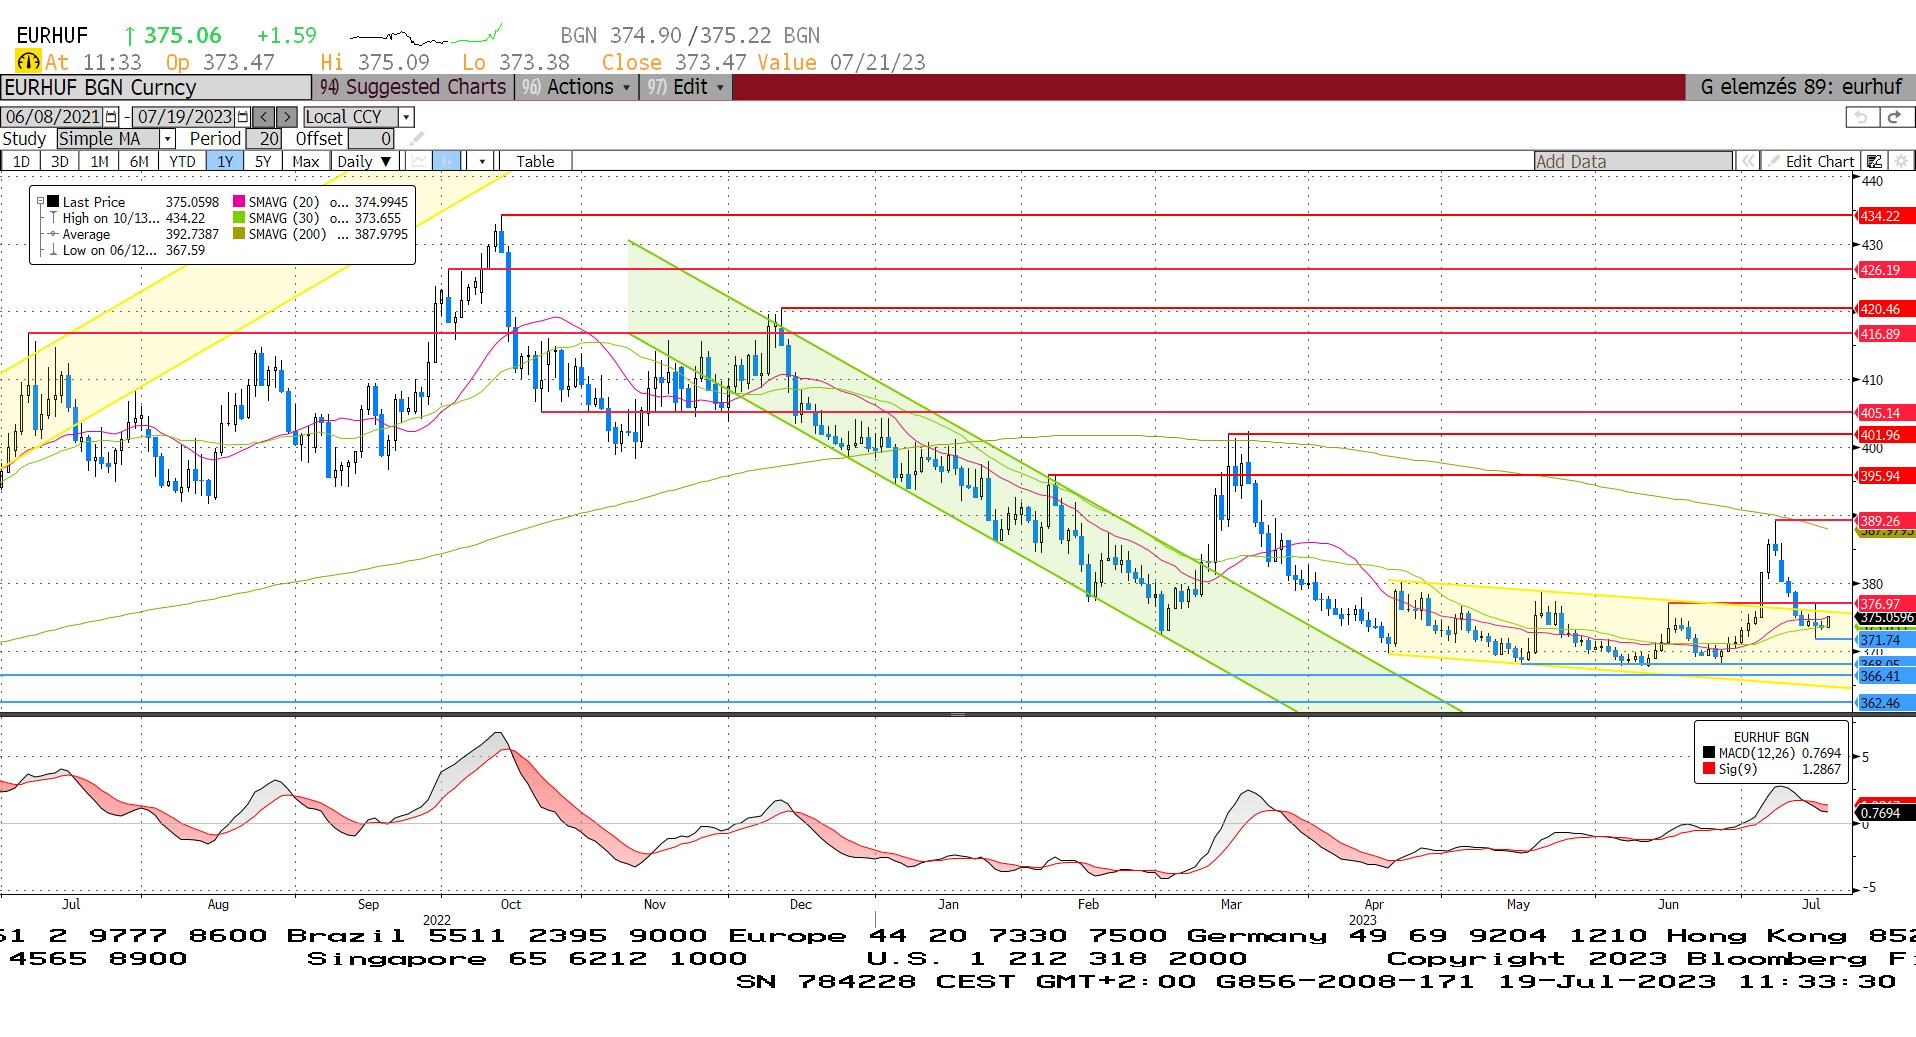Open the chart type dropdown arrow
This screenshot has height=1037, width=1916.
coord(482,161)
